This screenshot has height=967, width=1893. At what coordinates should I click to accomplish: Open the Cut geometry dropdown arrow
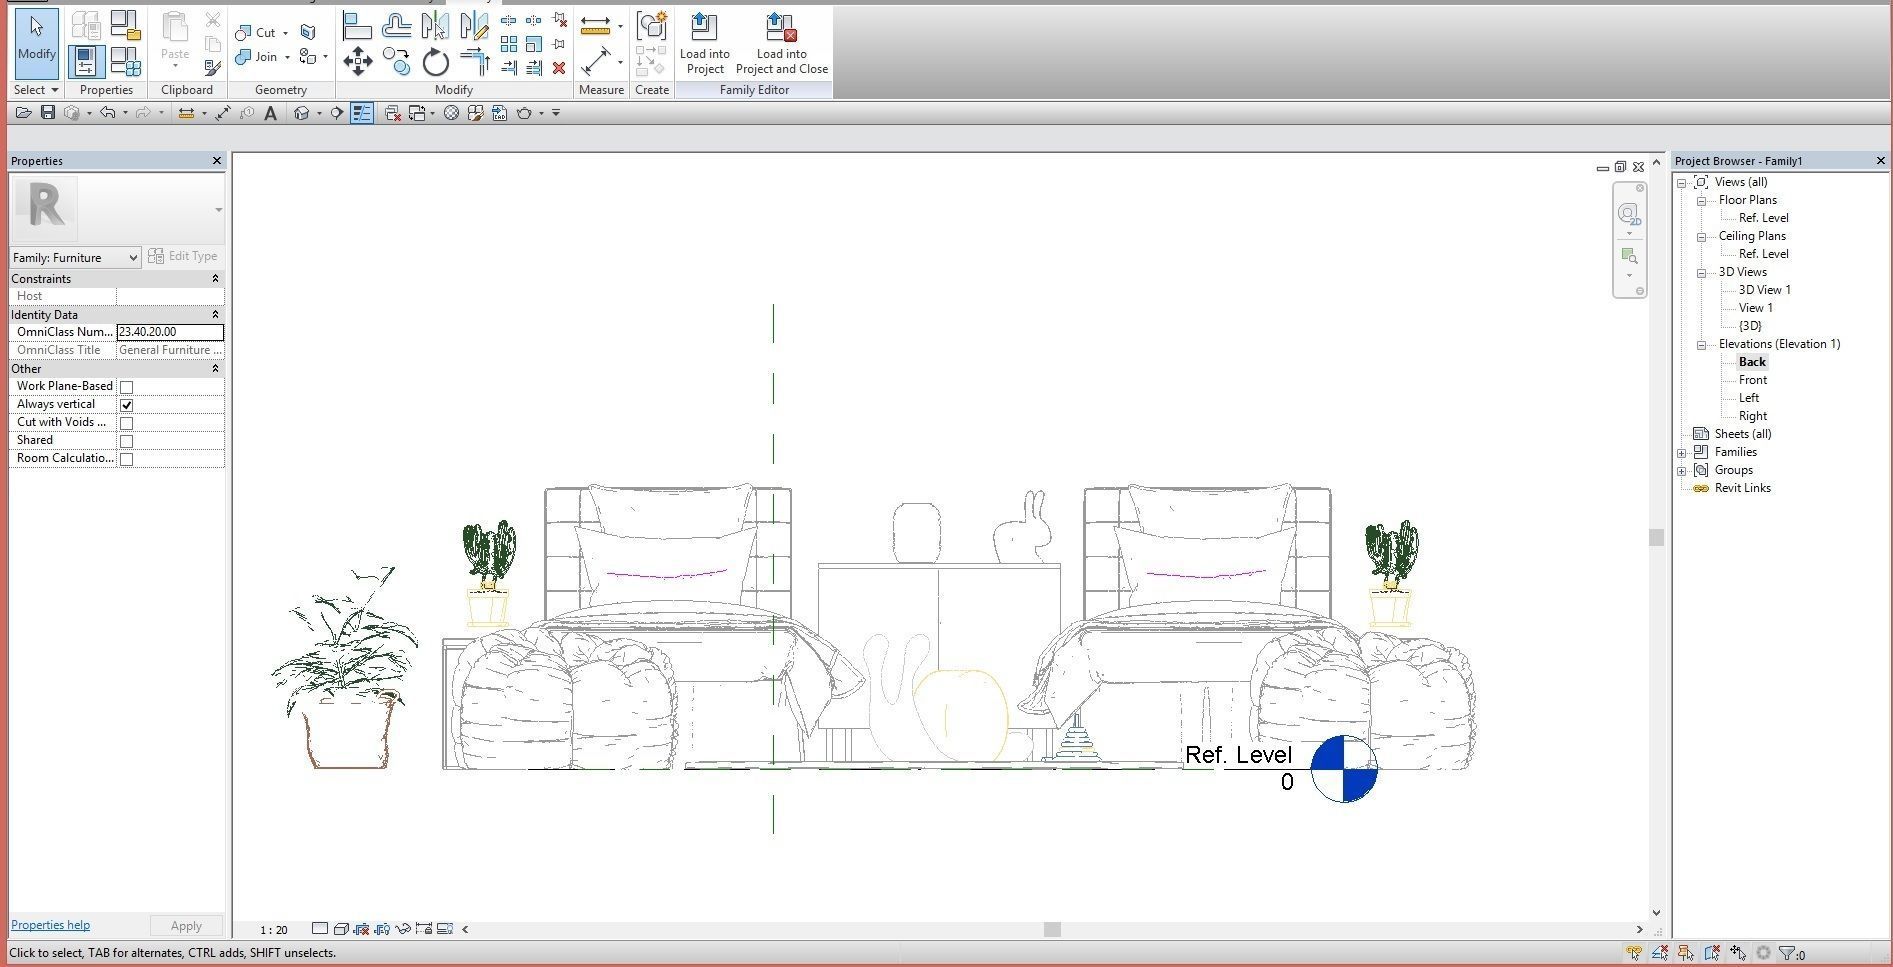click(x=285, y=33)
